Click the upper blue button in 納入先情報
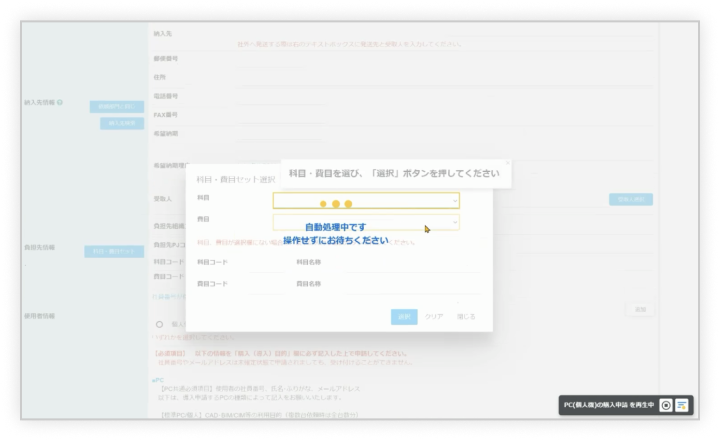 coord(116,106)
